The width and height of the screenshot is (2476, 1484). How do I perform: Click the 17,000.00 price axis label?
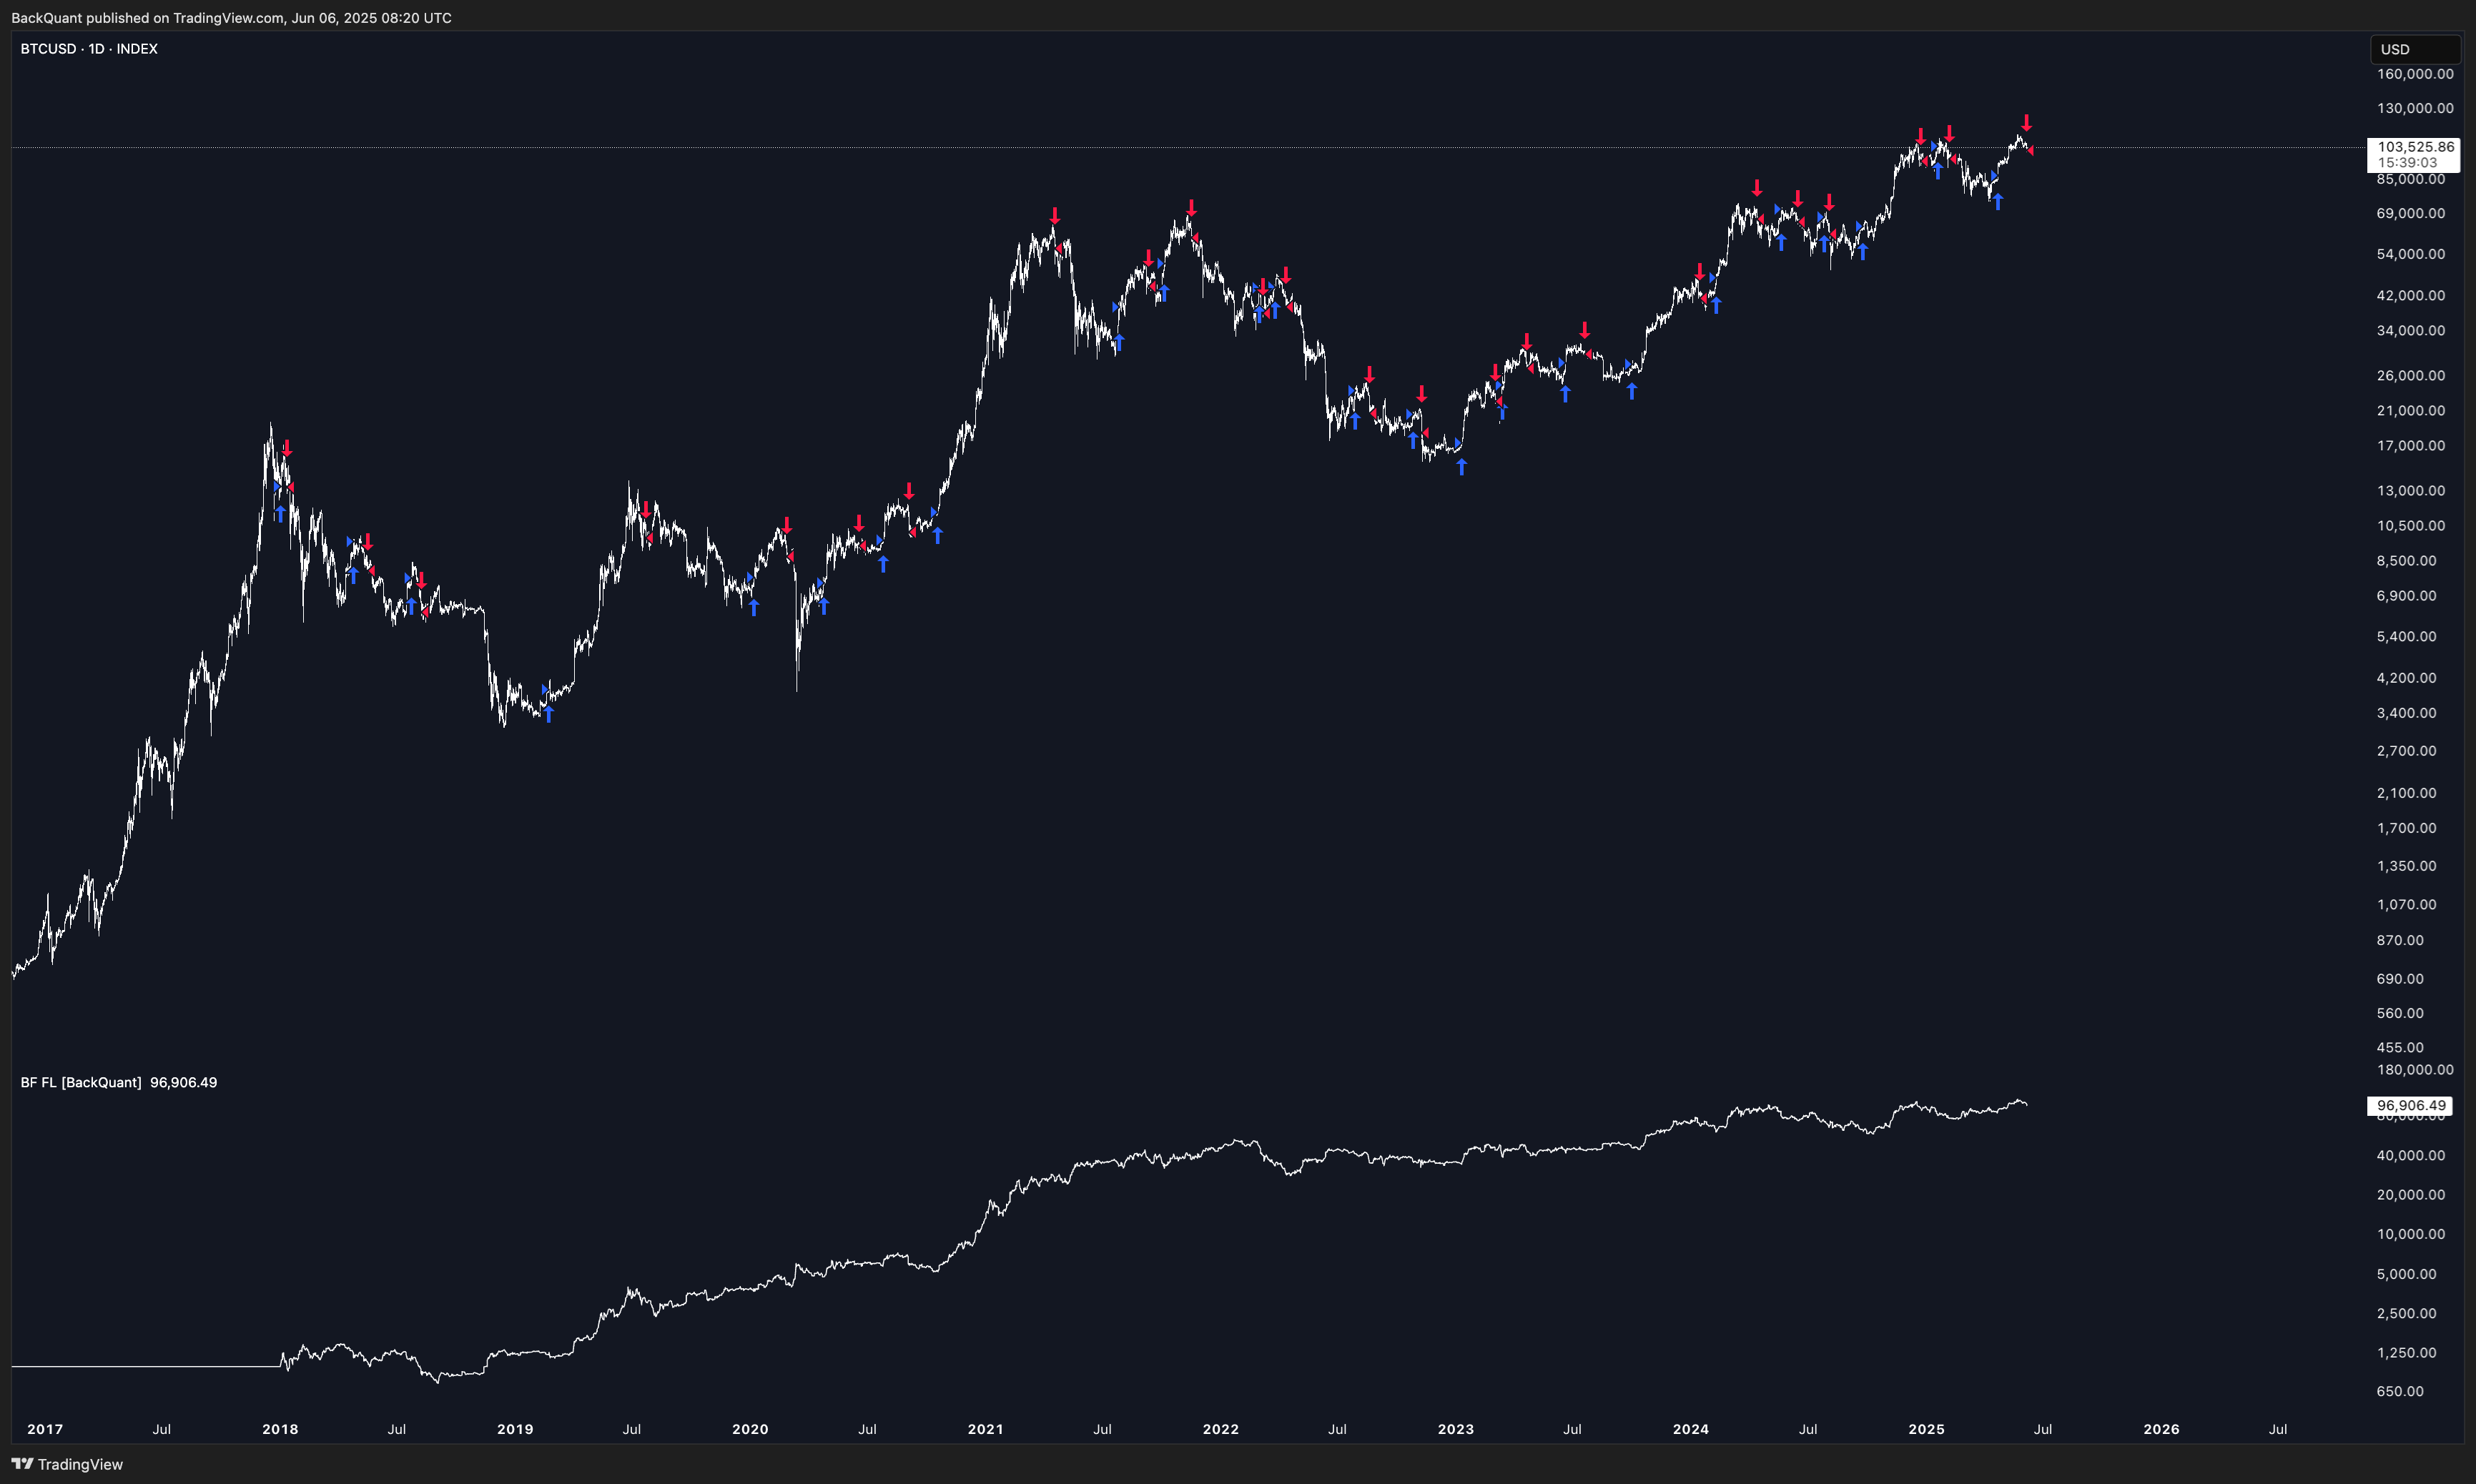(x=2411, y=445)
